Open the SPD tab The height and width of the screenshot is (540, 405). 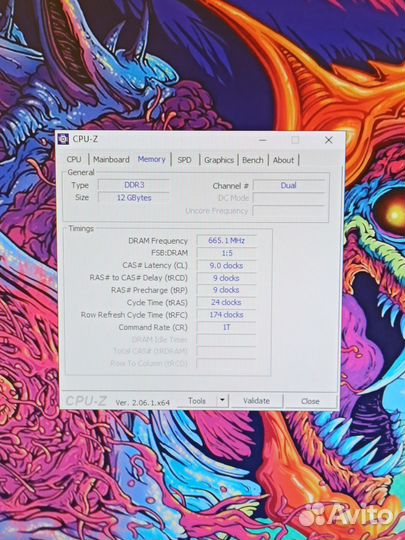pos(184,160)
